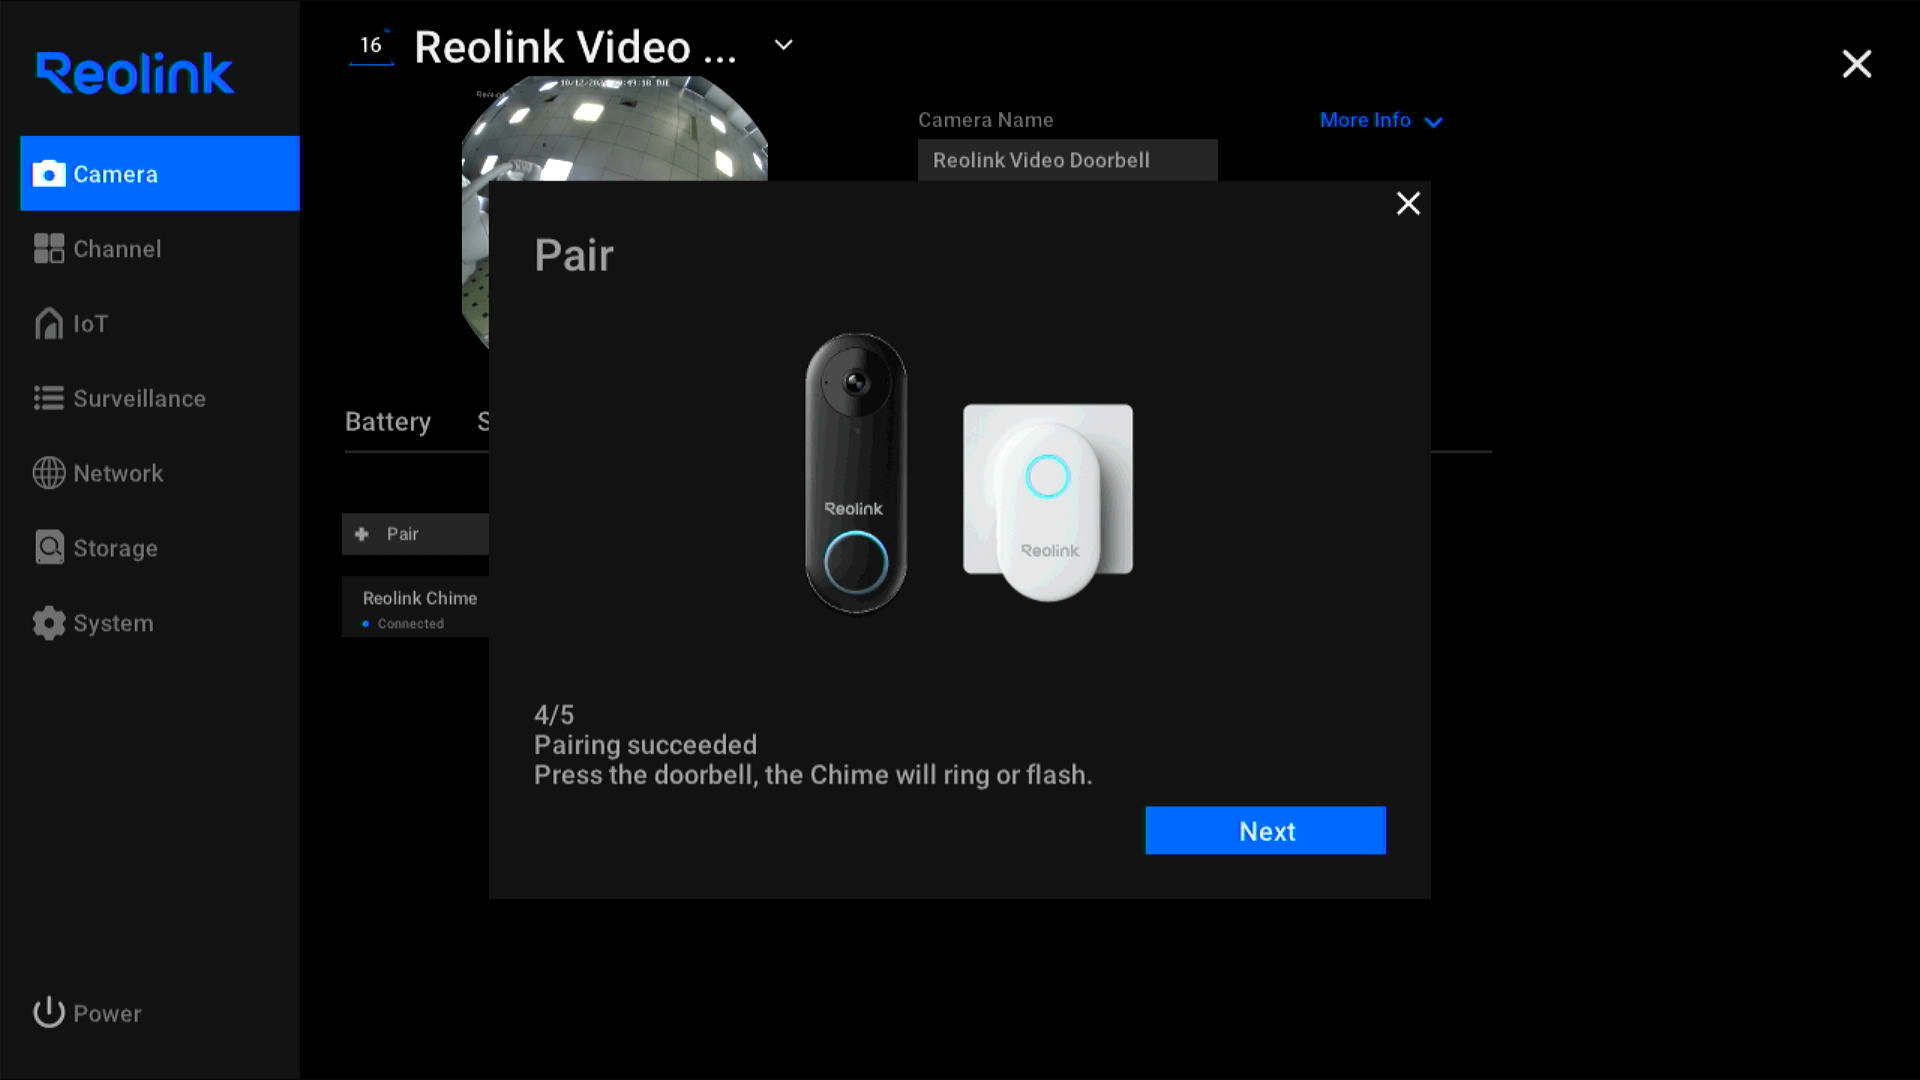Click the Power icon in sidebar
Screen dimensions: 1920x1080
[49, 1013]
